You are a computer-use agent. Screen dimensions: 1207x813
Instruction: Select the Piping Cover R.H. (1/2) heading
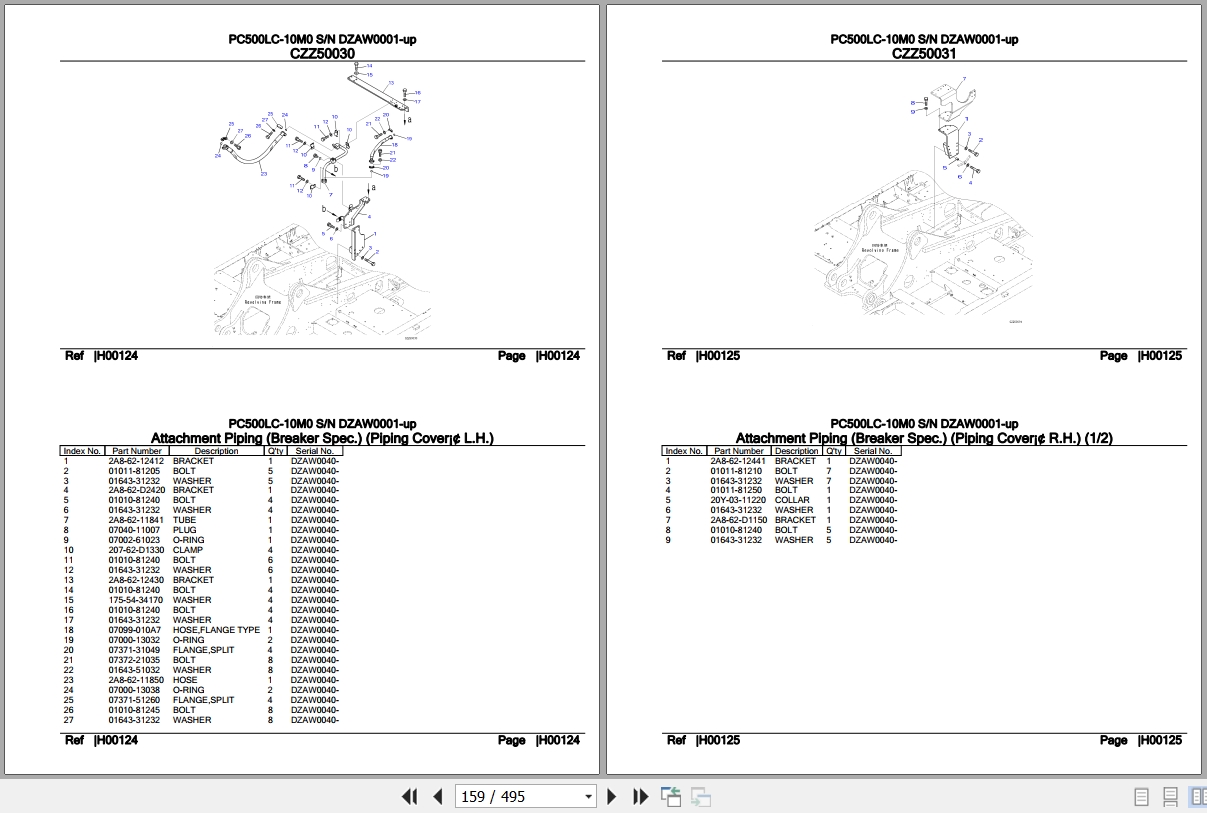click(x=924, y=438)
